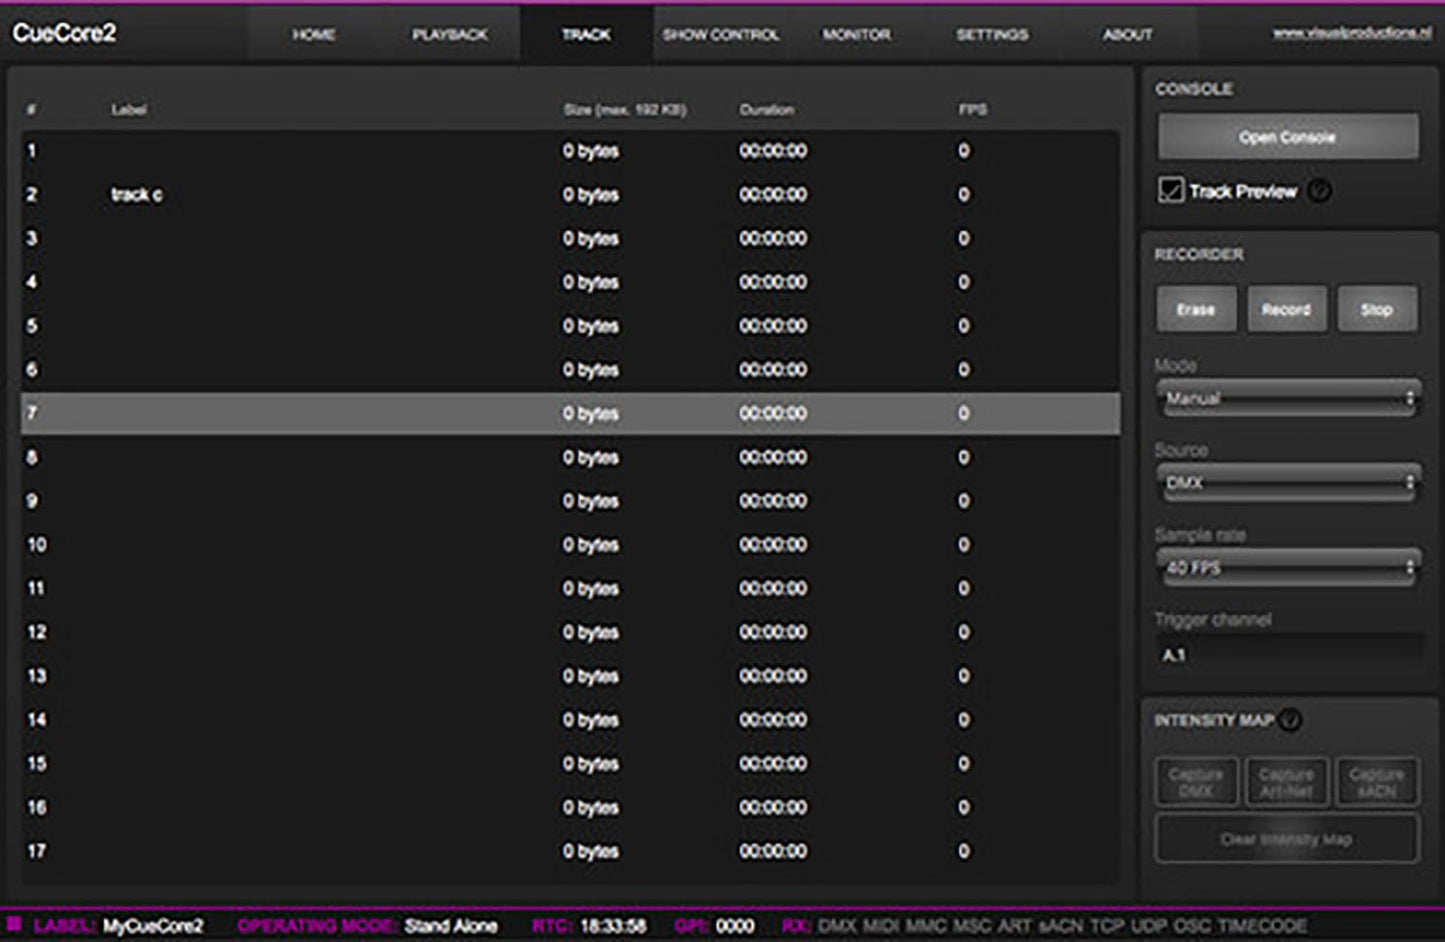
Task: Open the Mode dropdown set to Manual
Action: click(x=1288, y=397)
